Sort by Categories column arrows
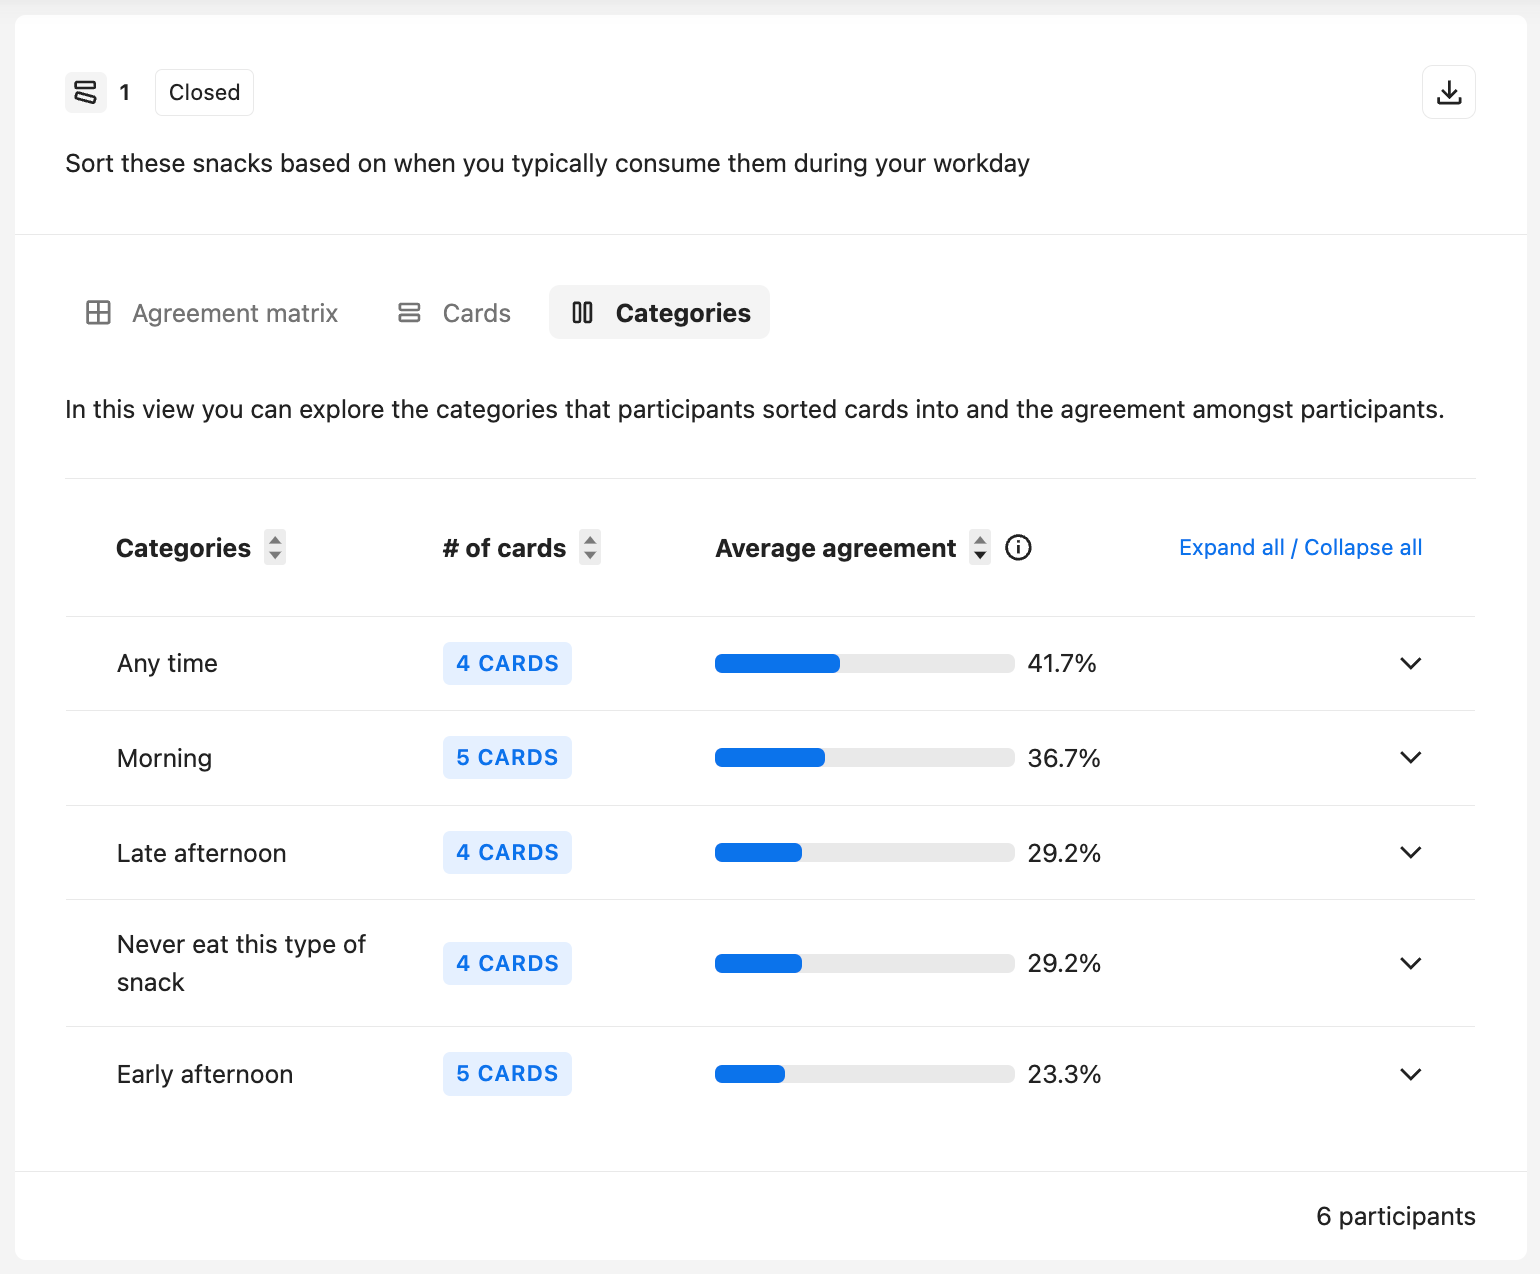The height and width of the screenshot is (1274, 1540). click(x=275, y=548)
